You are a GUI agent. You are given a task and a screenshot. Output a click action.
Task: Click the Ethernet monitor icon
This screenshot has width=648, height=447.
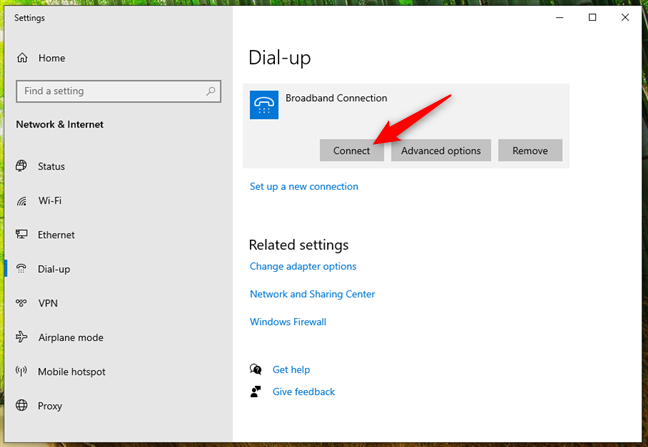(21, 235)
